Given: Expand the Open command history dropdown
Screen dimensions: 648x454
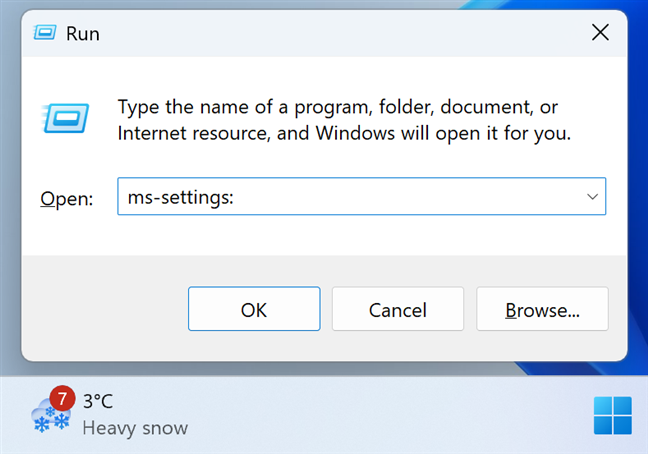Looking at the screenshot, I should 592,197.
